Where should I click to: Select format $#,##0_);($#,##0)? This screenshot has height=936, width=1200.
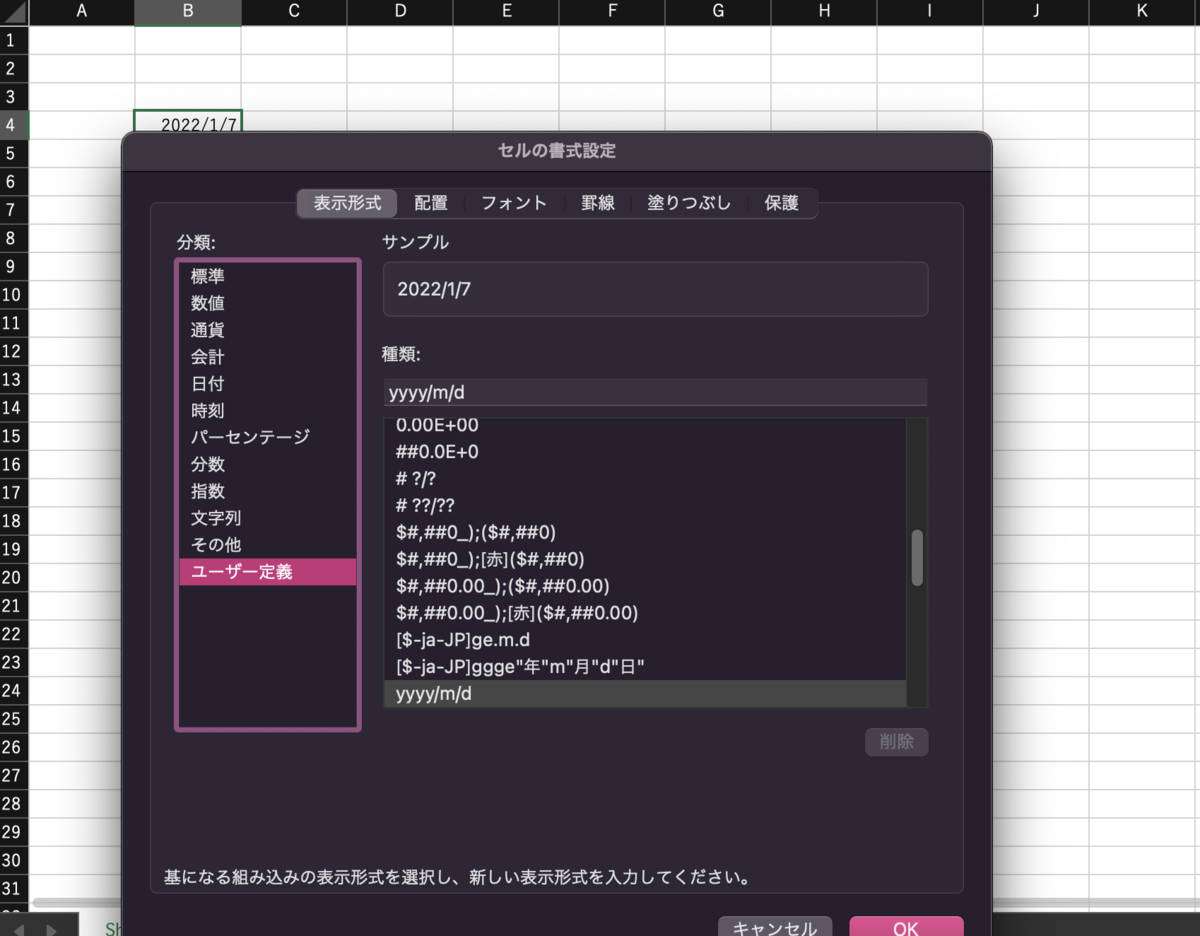pos(645,532)
